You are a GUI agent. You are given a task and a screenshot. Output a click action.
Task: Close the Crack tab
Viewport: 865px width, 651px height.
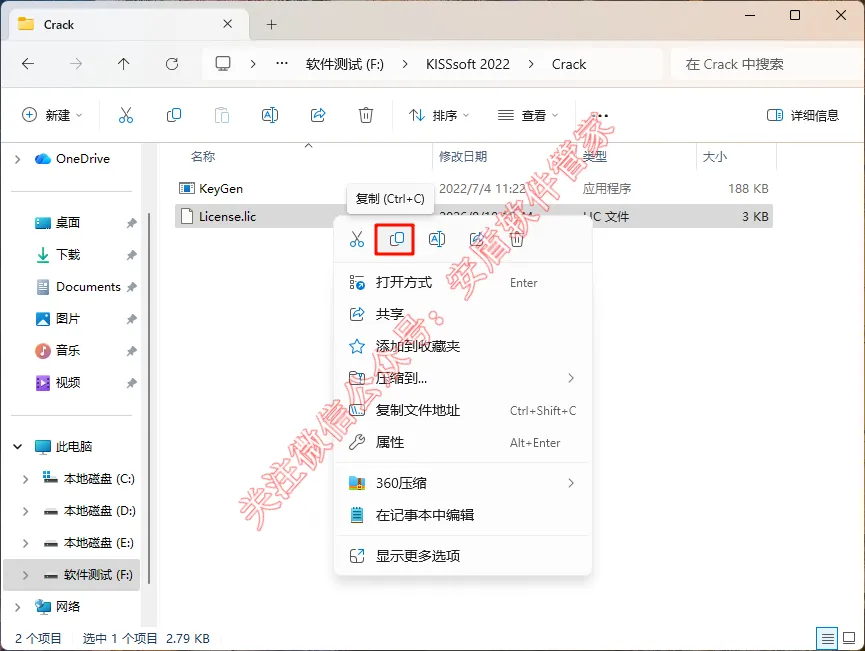click(x=227, y=24)
